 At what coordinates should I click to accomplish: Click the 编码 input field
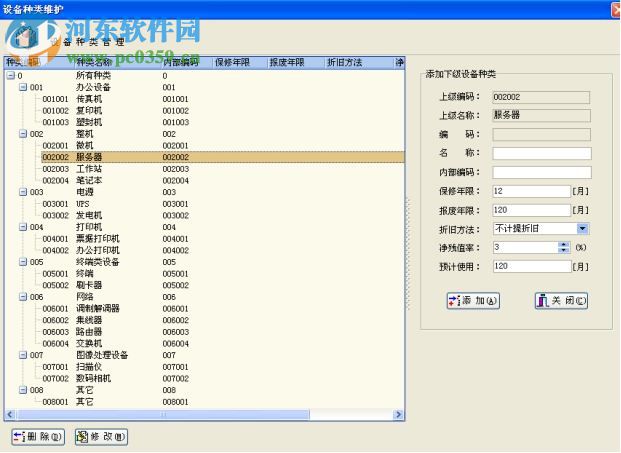coord(541,134)
